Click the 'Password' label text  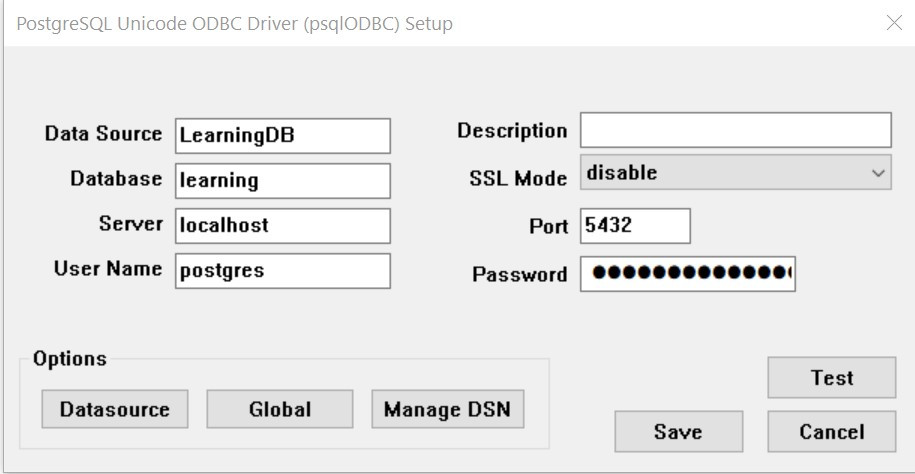tap(519, 274)
